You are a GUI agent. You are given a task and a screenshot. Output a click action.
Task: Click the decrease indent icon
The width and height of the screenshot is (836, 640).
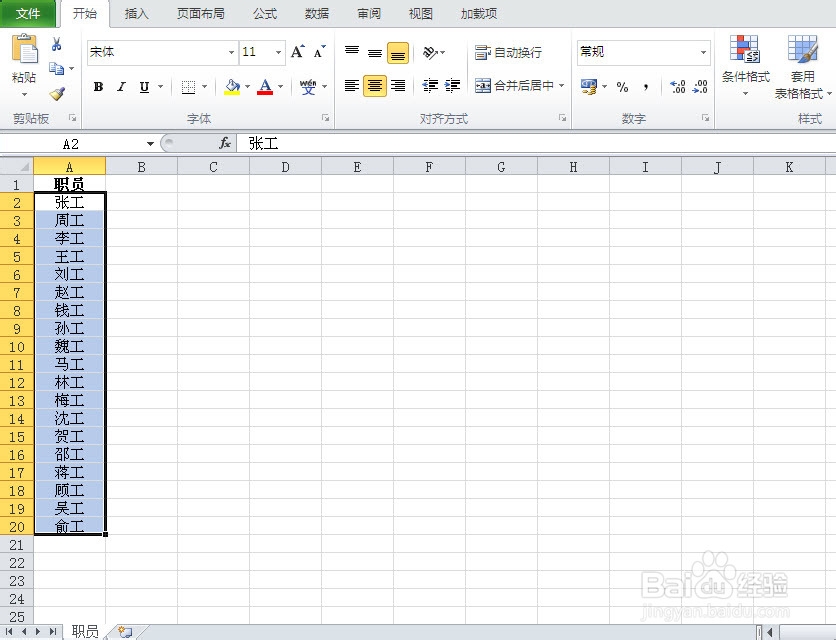point(430,85)
